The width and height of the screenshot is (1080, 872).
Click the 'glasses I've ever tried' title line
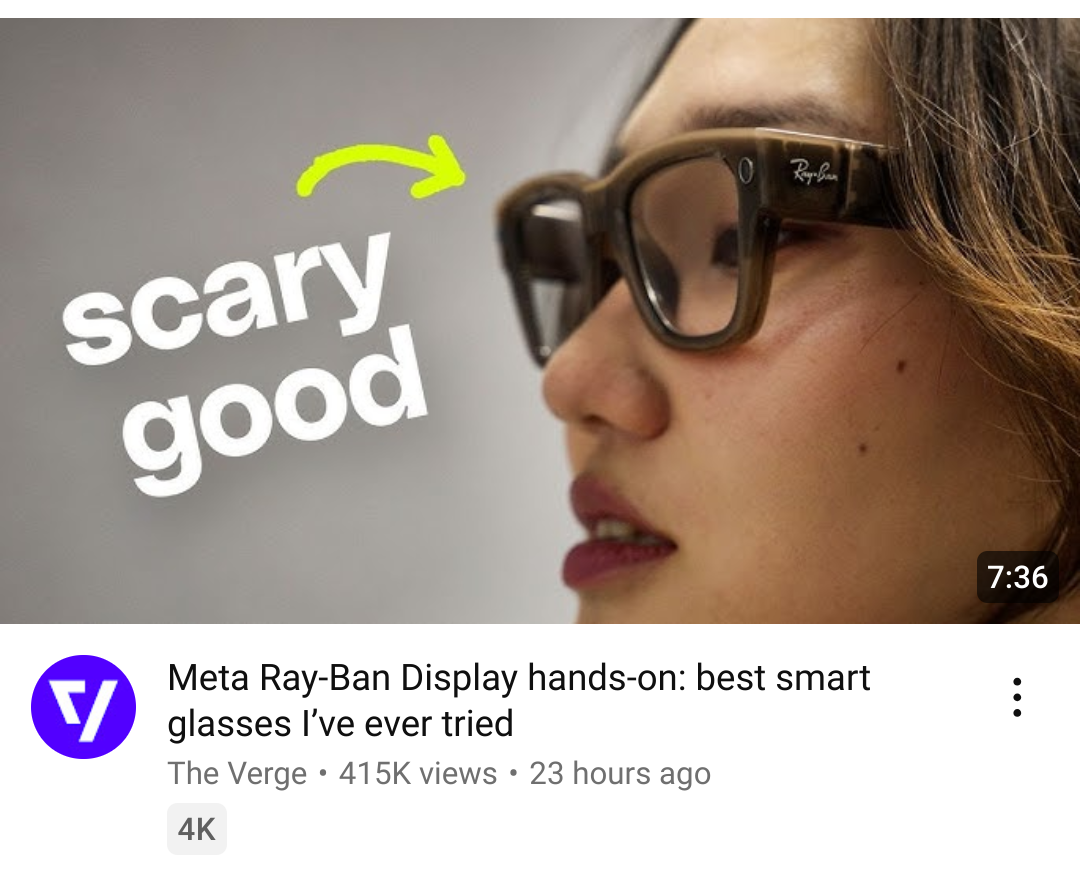click(x=340, y=723)
